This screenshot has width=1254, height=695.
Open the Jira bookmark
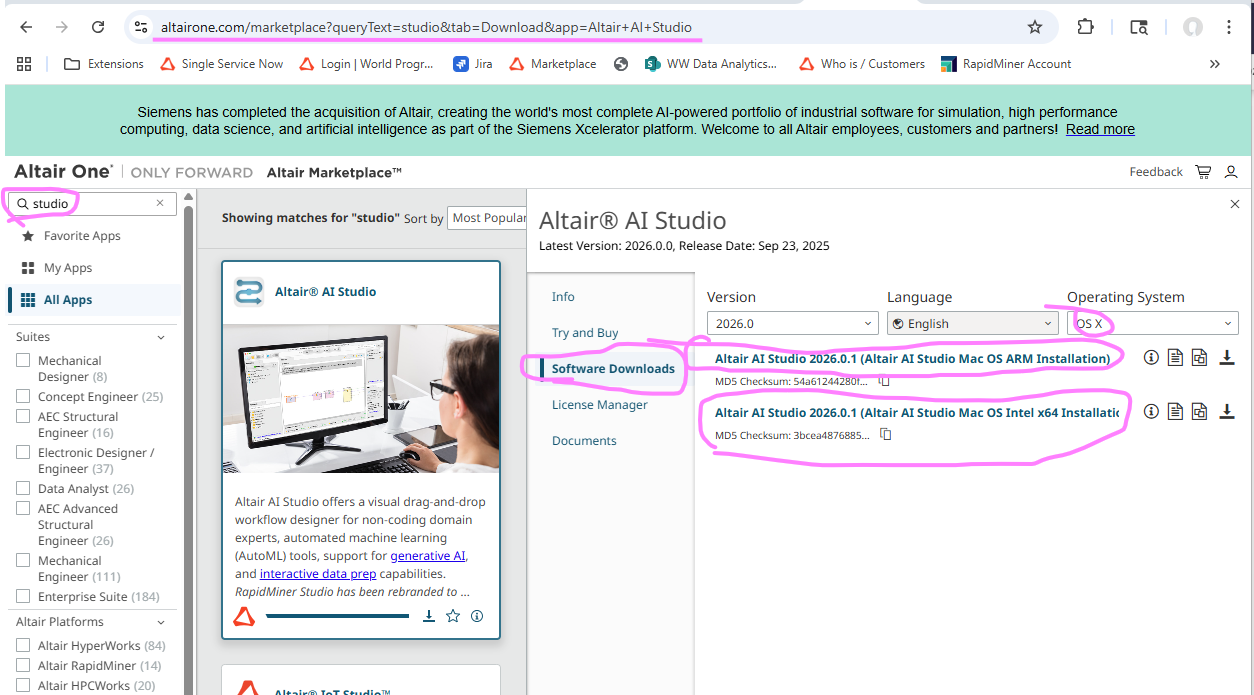473,64
